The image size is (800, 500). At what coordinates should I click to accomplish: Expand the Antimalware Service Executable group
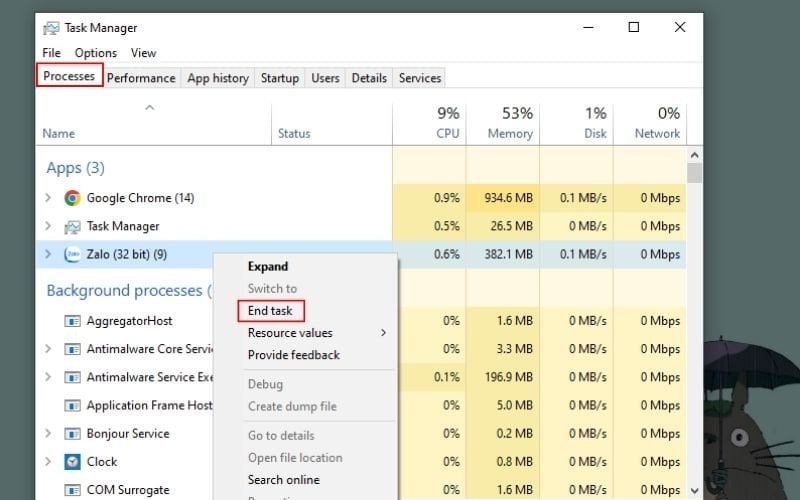click(x=48, y=377)
